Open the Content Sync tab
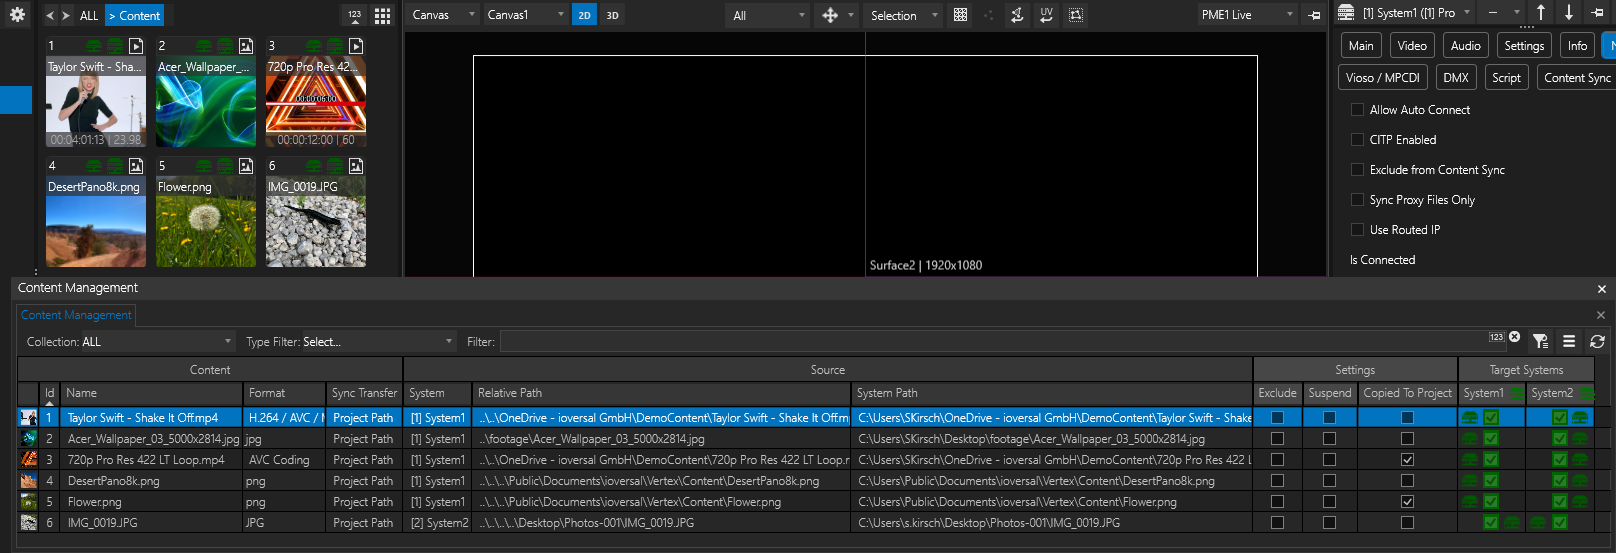Screen dimensions: 1616x553 point(1576,78)
